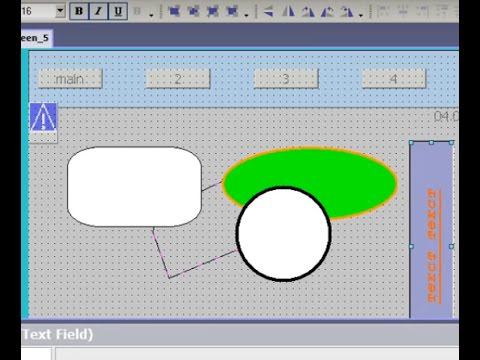
Task: Select the alarm indicator warning triangle icon
Action: click(x=43, y=117)
